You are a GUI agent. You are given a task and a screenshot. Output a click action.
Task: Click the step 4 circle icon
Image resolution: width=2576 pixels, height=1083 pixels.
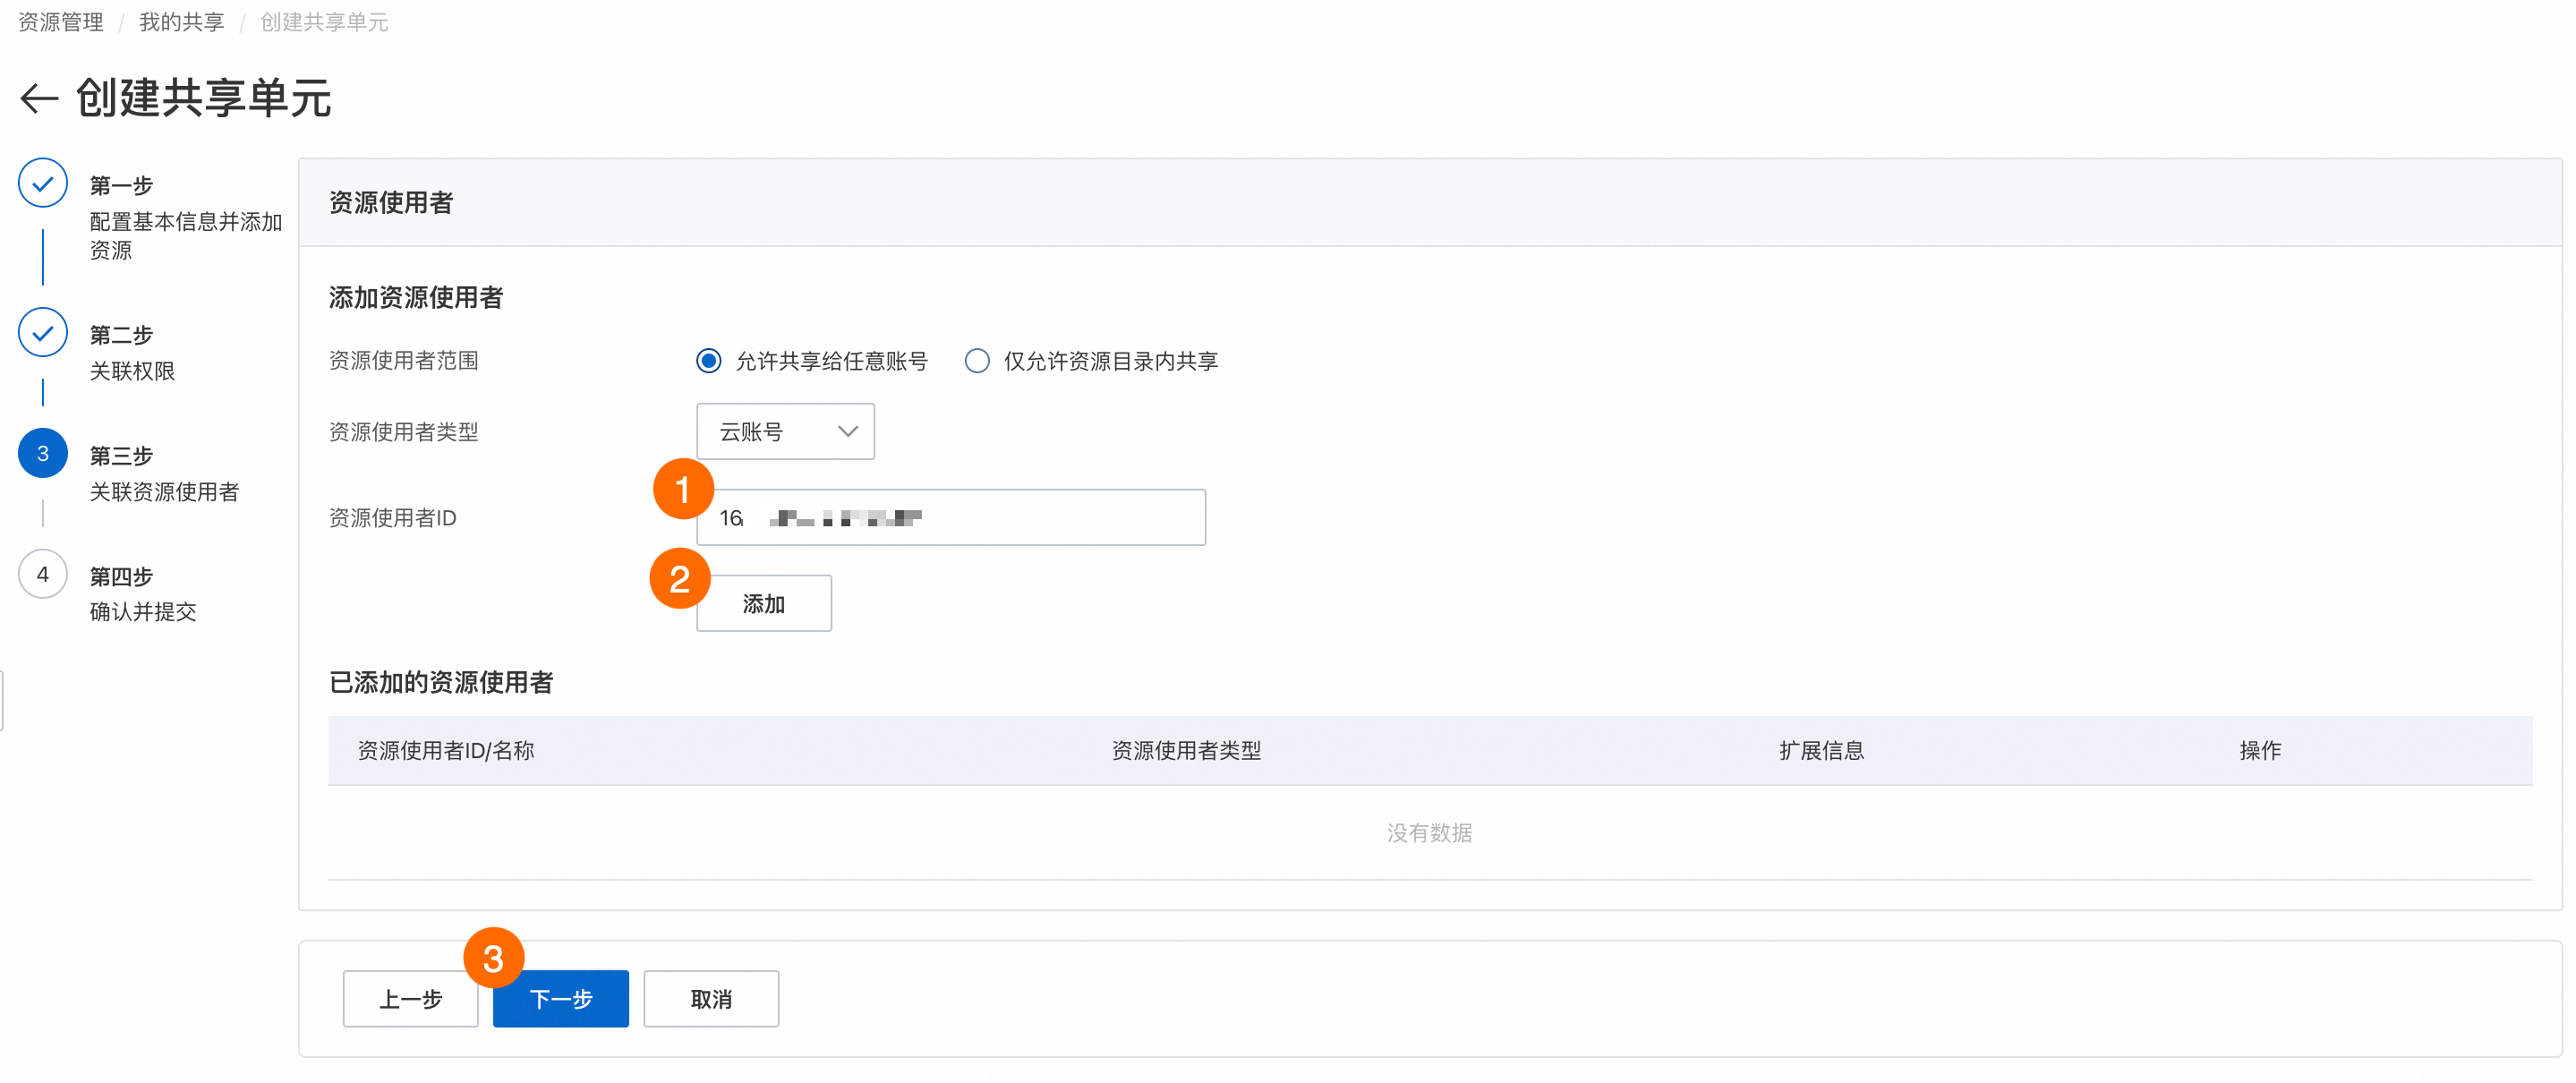point(43,575)
